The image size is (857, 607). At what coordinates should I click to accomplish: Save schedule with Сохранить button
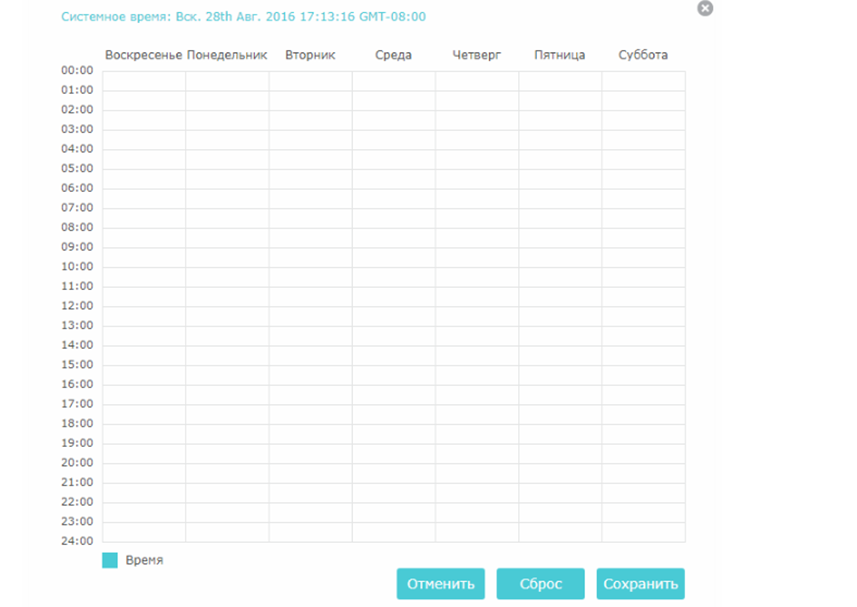point(641,584)
